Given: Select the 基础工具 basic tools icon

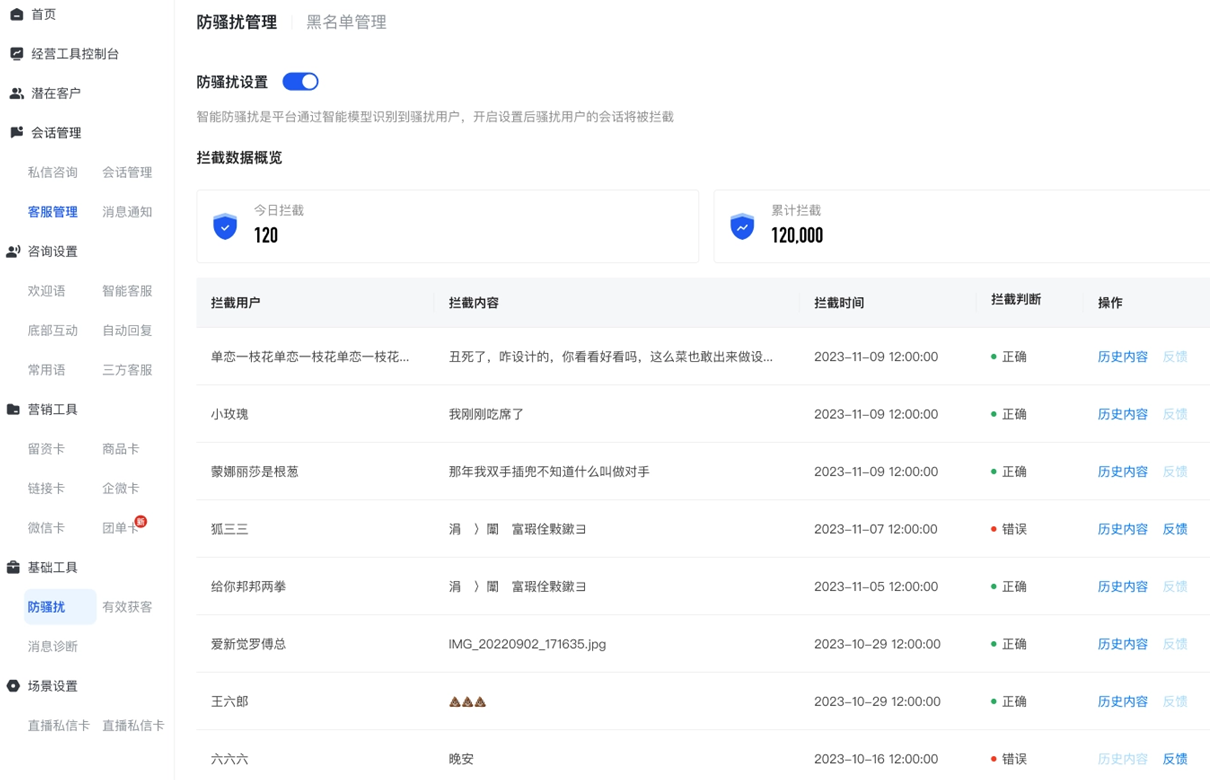Looking at the screenshot, I should coord(15,567).
